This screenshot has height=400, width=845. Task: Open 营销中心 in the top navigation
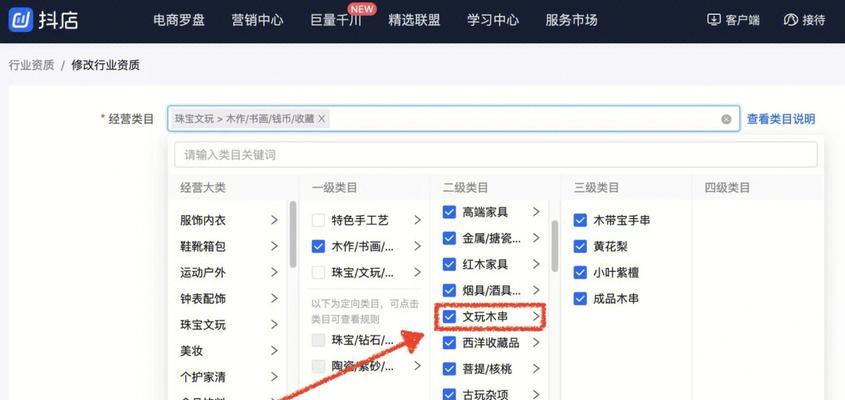pyautogui.click(x=257, y=20)
